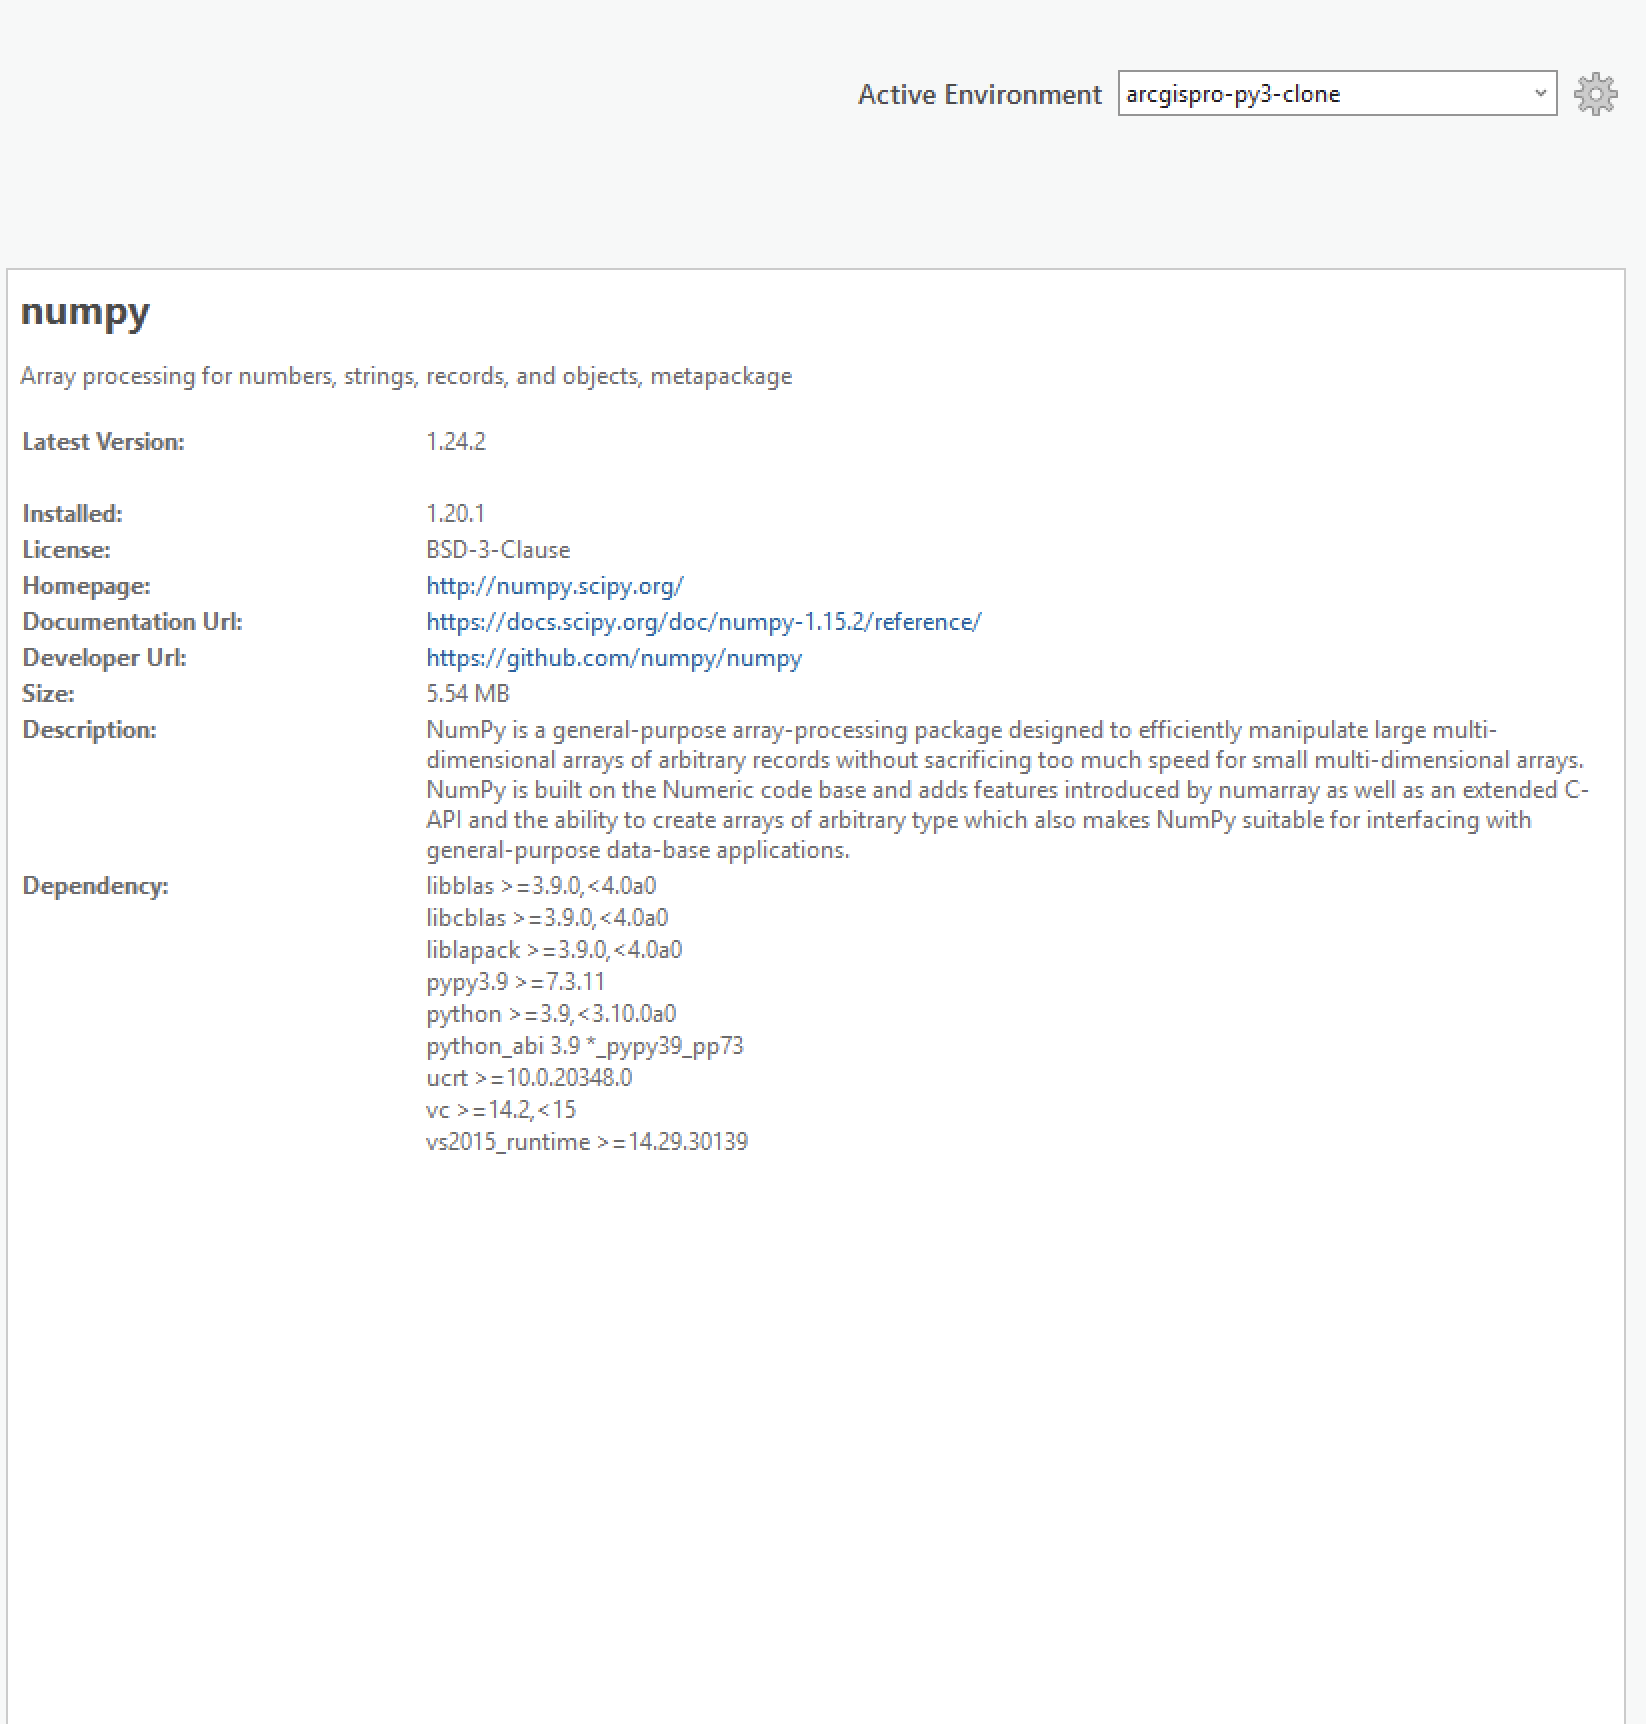Select the python_abi dependency entry
The height and width of the screenshot is (1724, 1646).
click(584, 1046)
